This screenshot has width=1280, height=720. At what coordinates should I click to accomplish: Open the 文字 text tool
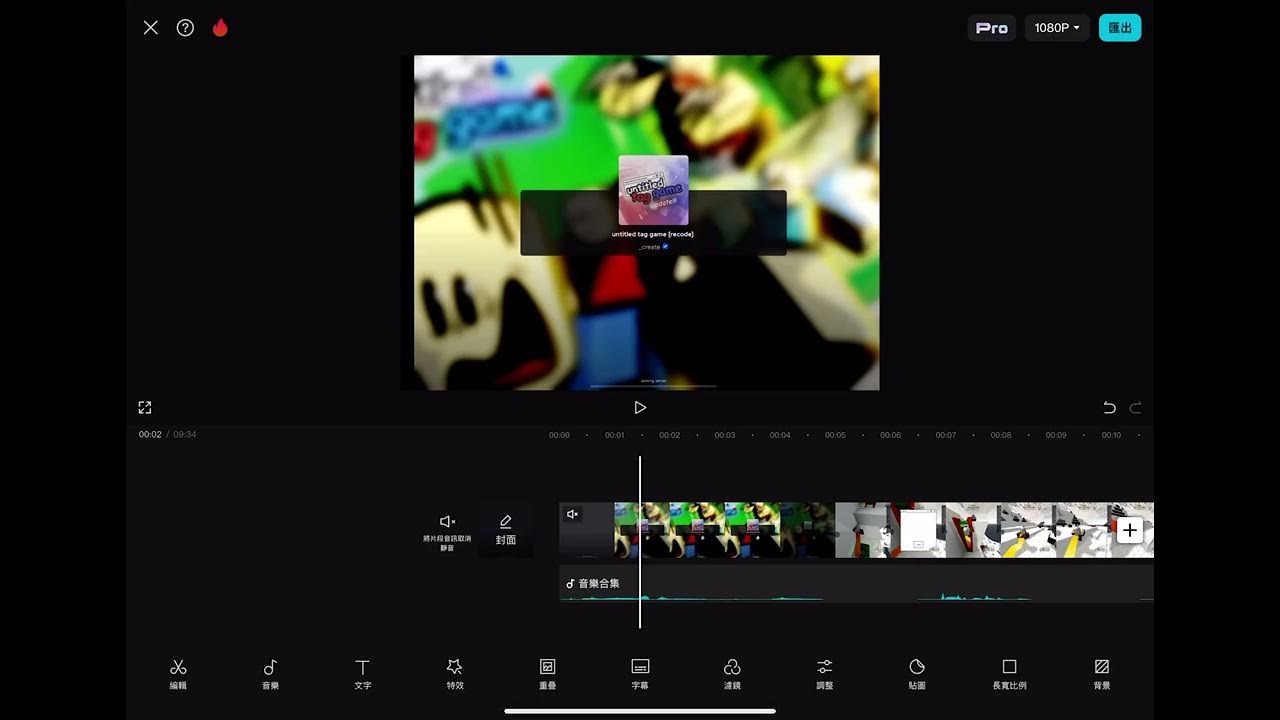point(362,674)
